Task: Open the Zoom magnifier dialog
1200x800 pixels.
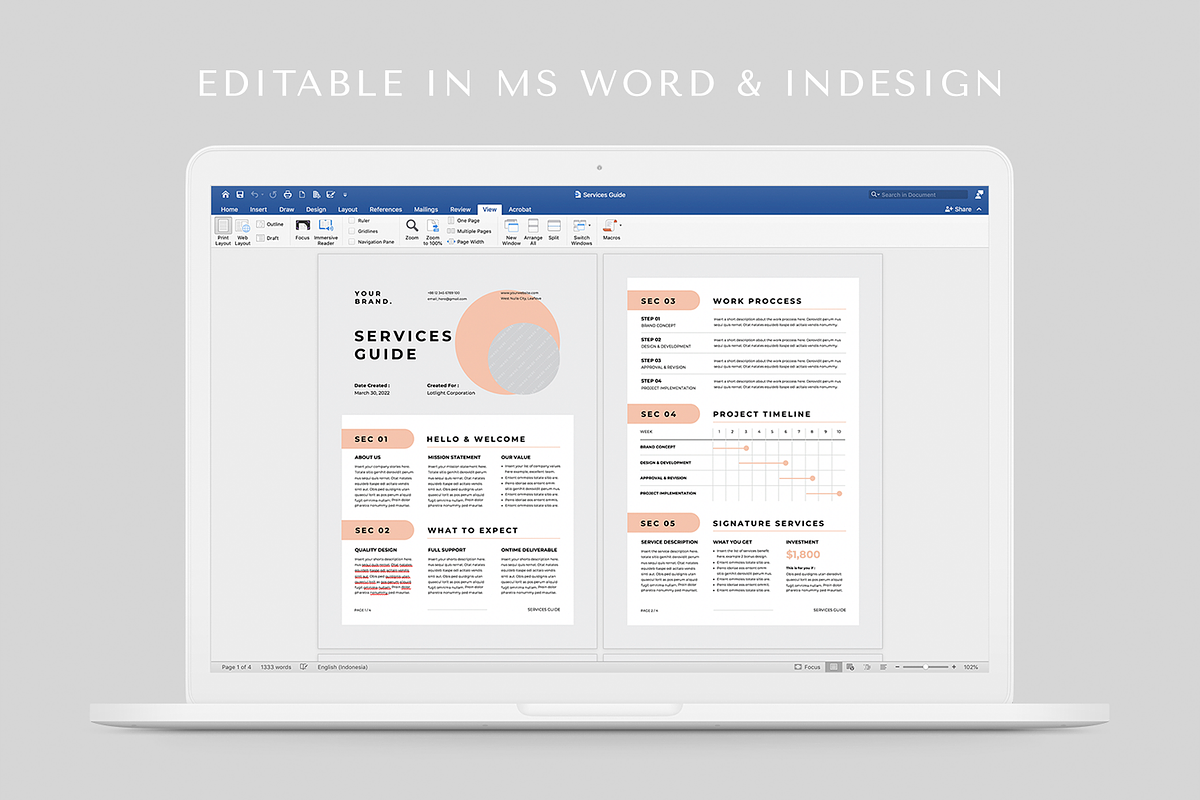Action: pyautogui.click(x=412, y=231)
